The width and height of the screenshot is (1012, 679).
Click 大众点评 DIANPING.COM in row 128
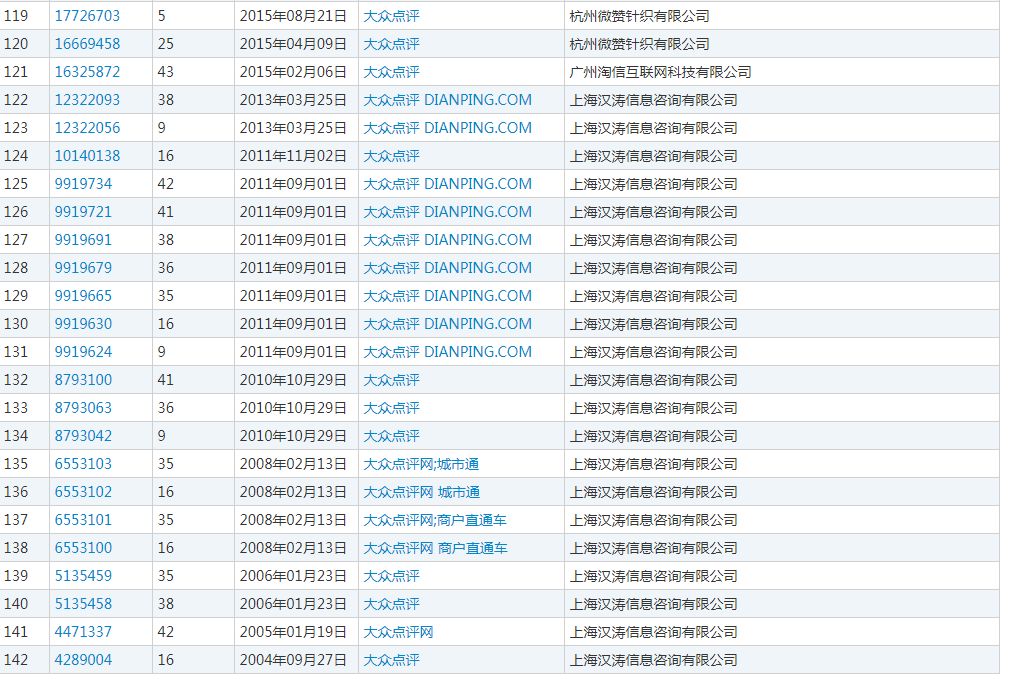pos(448,268)
